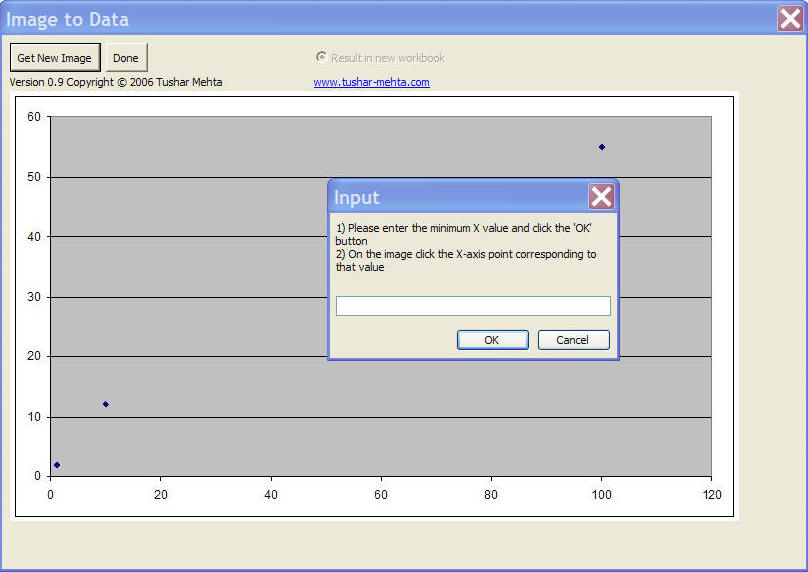Click the Y-axis label '30'
The image size is (808, 572).
34,297
